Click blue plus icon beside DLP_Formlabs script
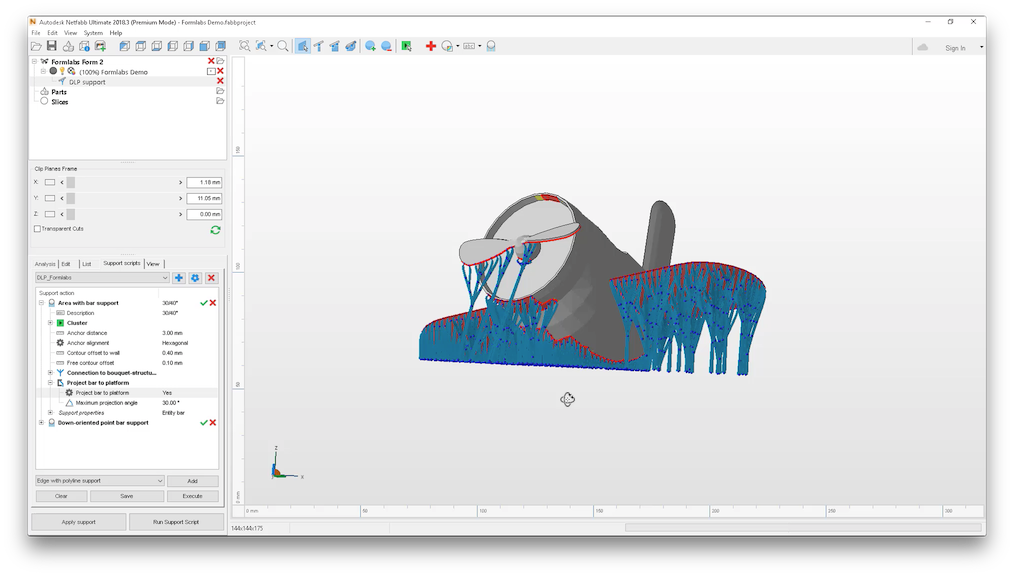 (x=179, y=278)
